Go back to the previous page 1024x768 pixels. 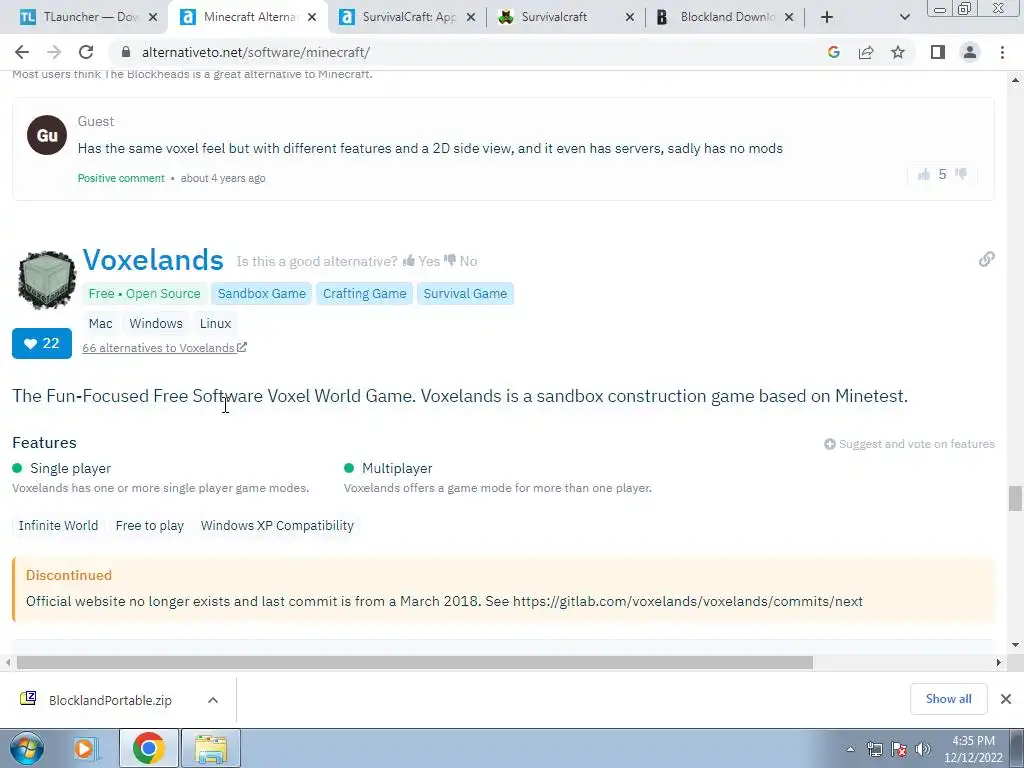(x=22, y=52)
